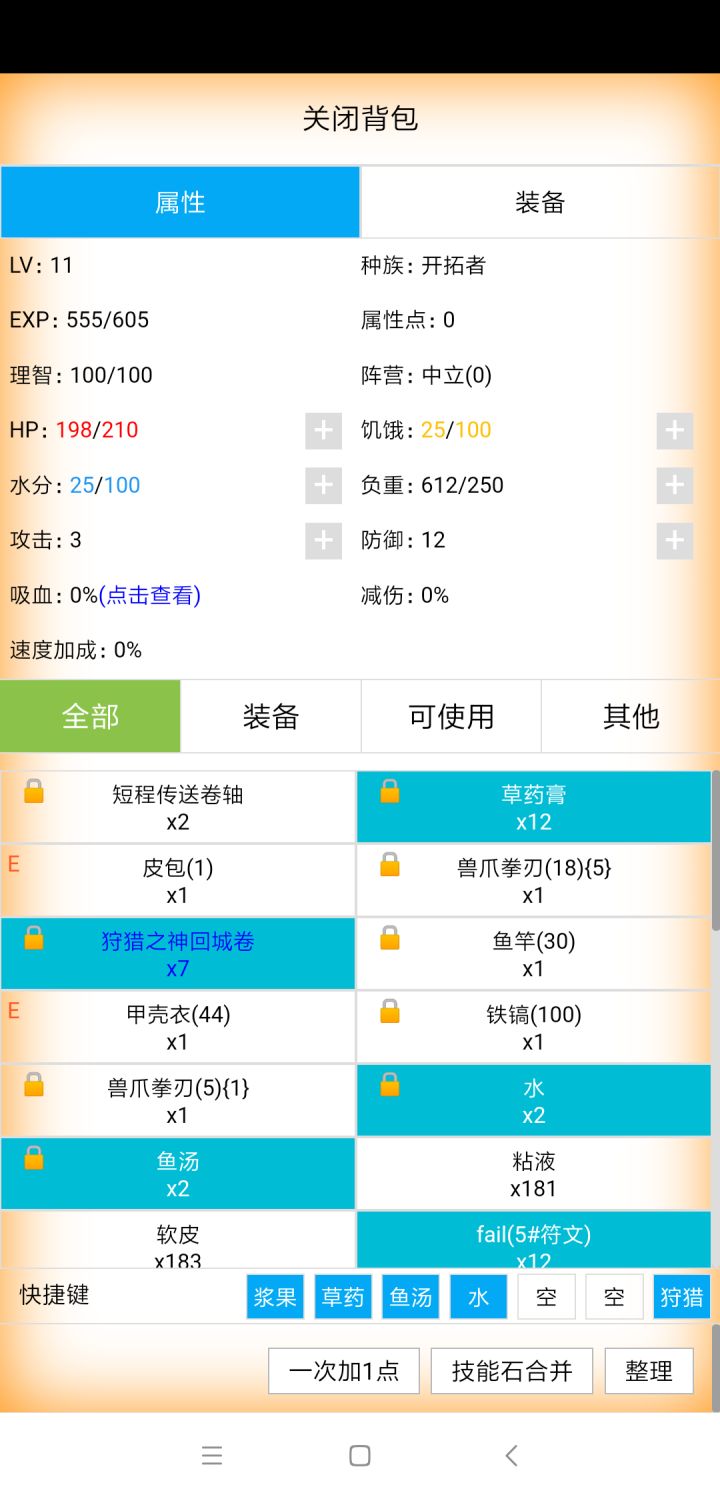Image resolution: width=720 pixels, height=1499 pixels.
Task: Toggle the lock on 鱼汤 item
Action: click(x=34, y=1158)
